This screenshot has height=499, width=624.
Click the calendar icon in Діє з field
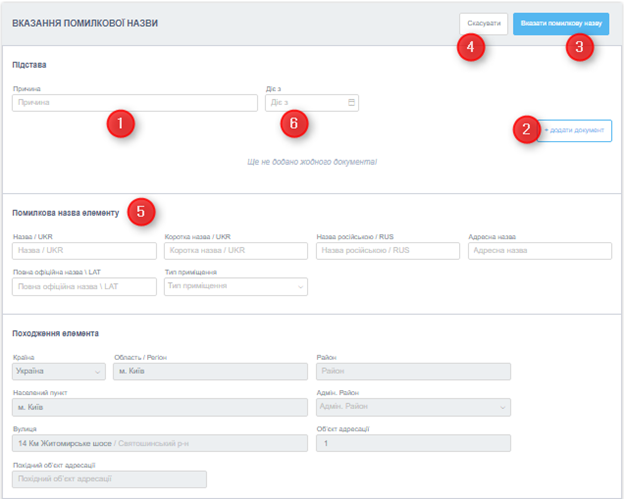point(351,103)
